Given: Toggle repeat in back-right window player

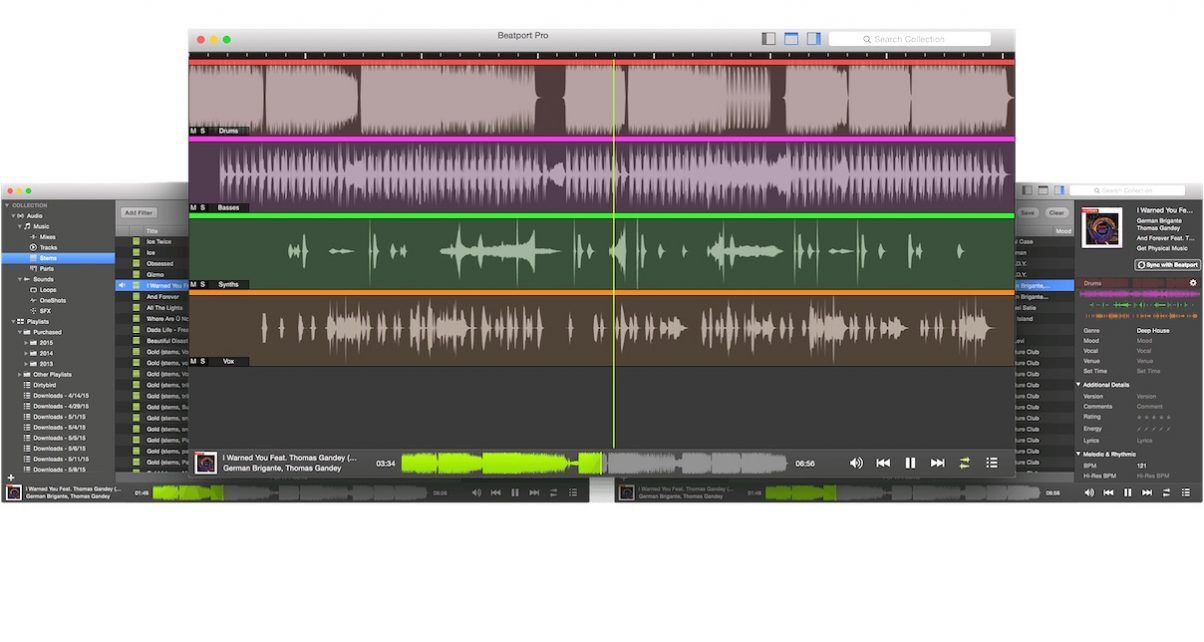Looking at the screenshot, I should tap(1166, 493).
